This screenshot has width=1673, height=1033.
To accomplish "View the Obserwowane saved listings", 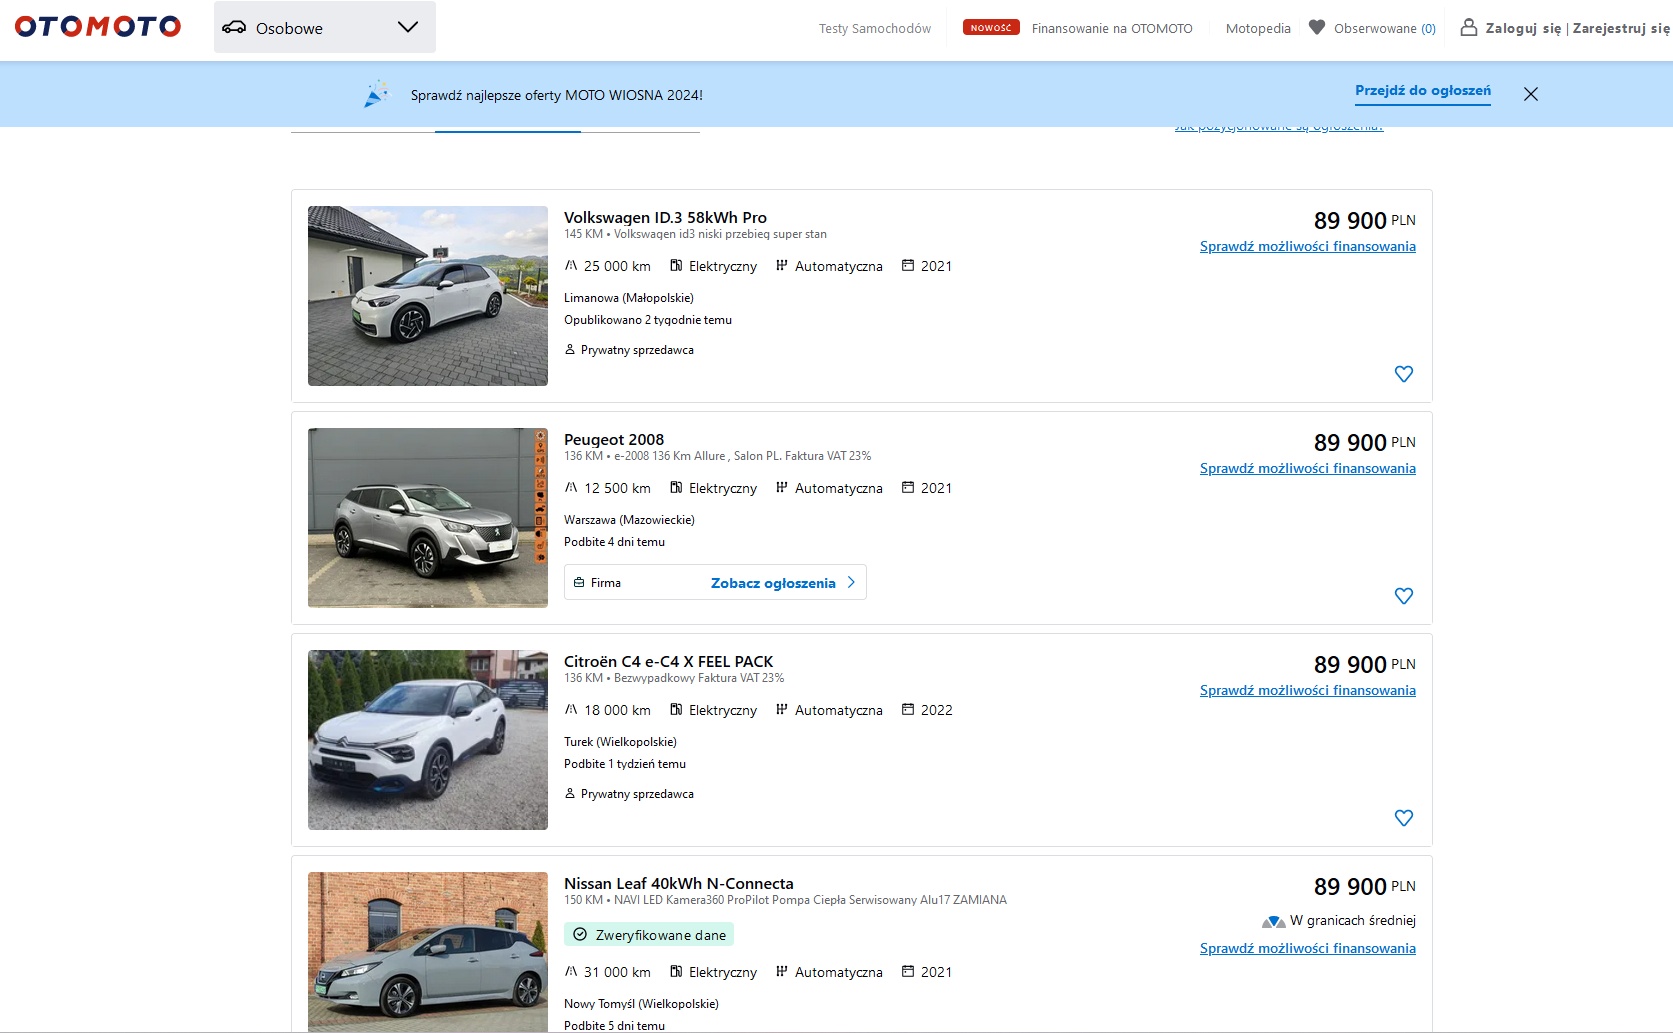I will pos(1384,28).
